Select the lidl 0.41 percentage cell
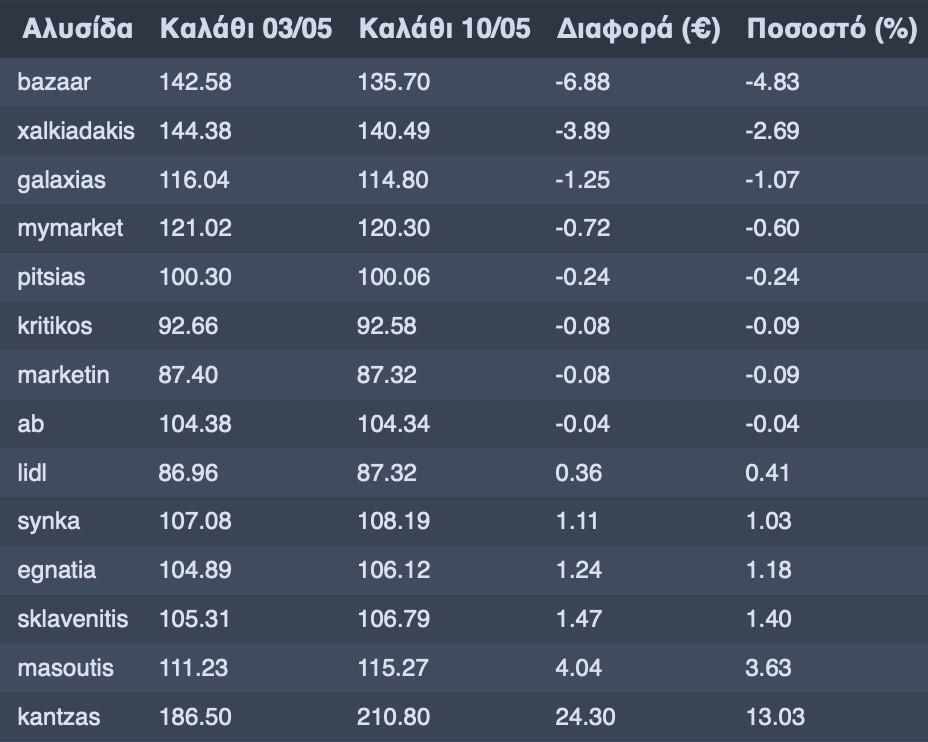Viewport: 928px width, 742px height. [x=767, y=472]
